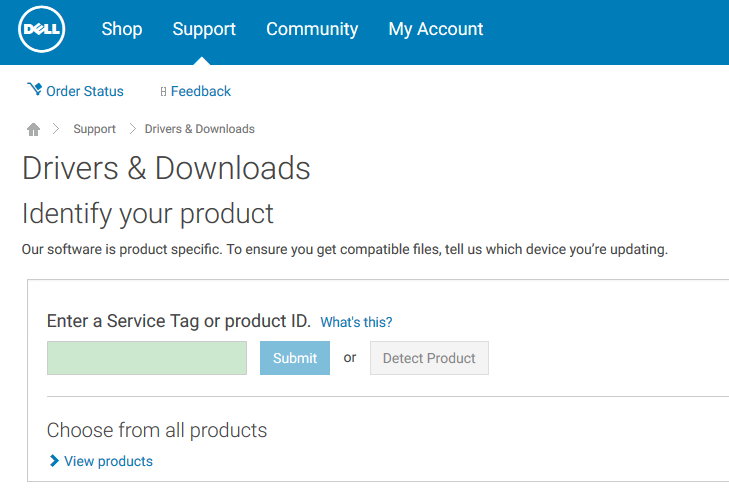Go to Support in the breadcrumb

pos(94,129)
